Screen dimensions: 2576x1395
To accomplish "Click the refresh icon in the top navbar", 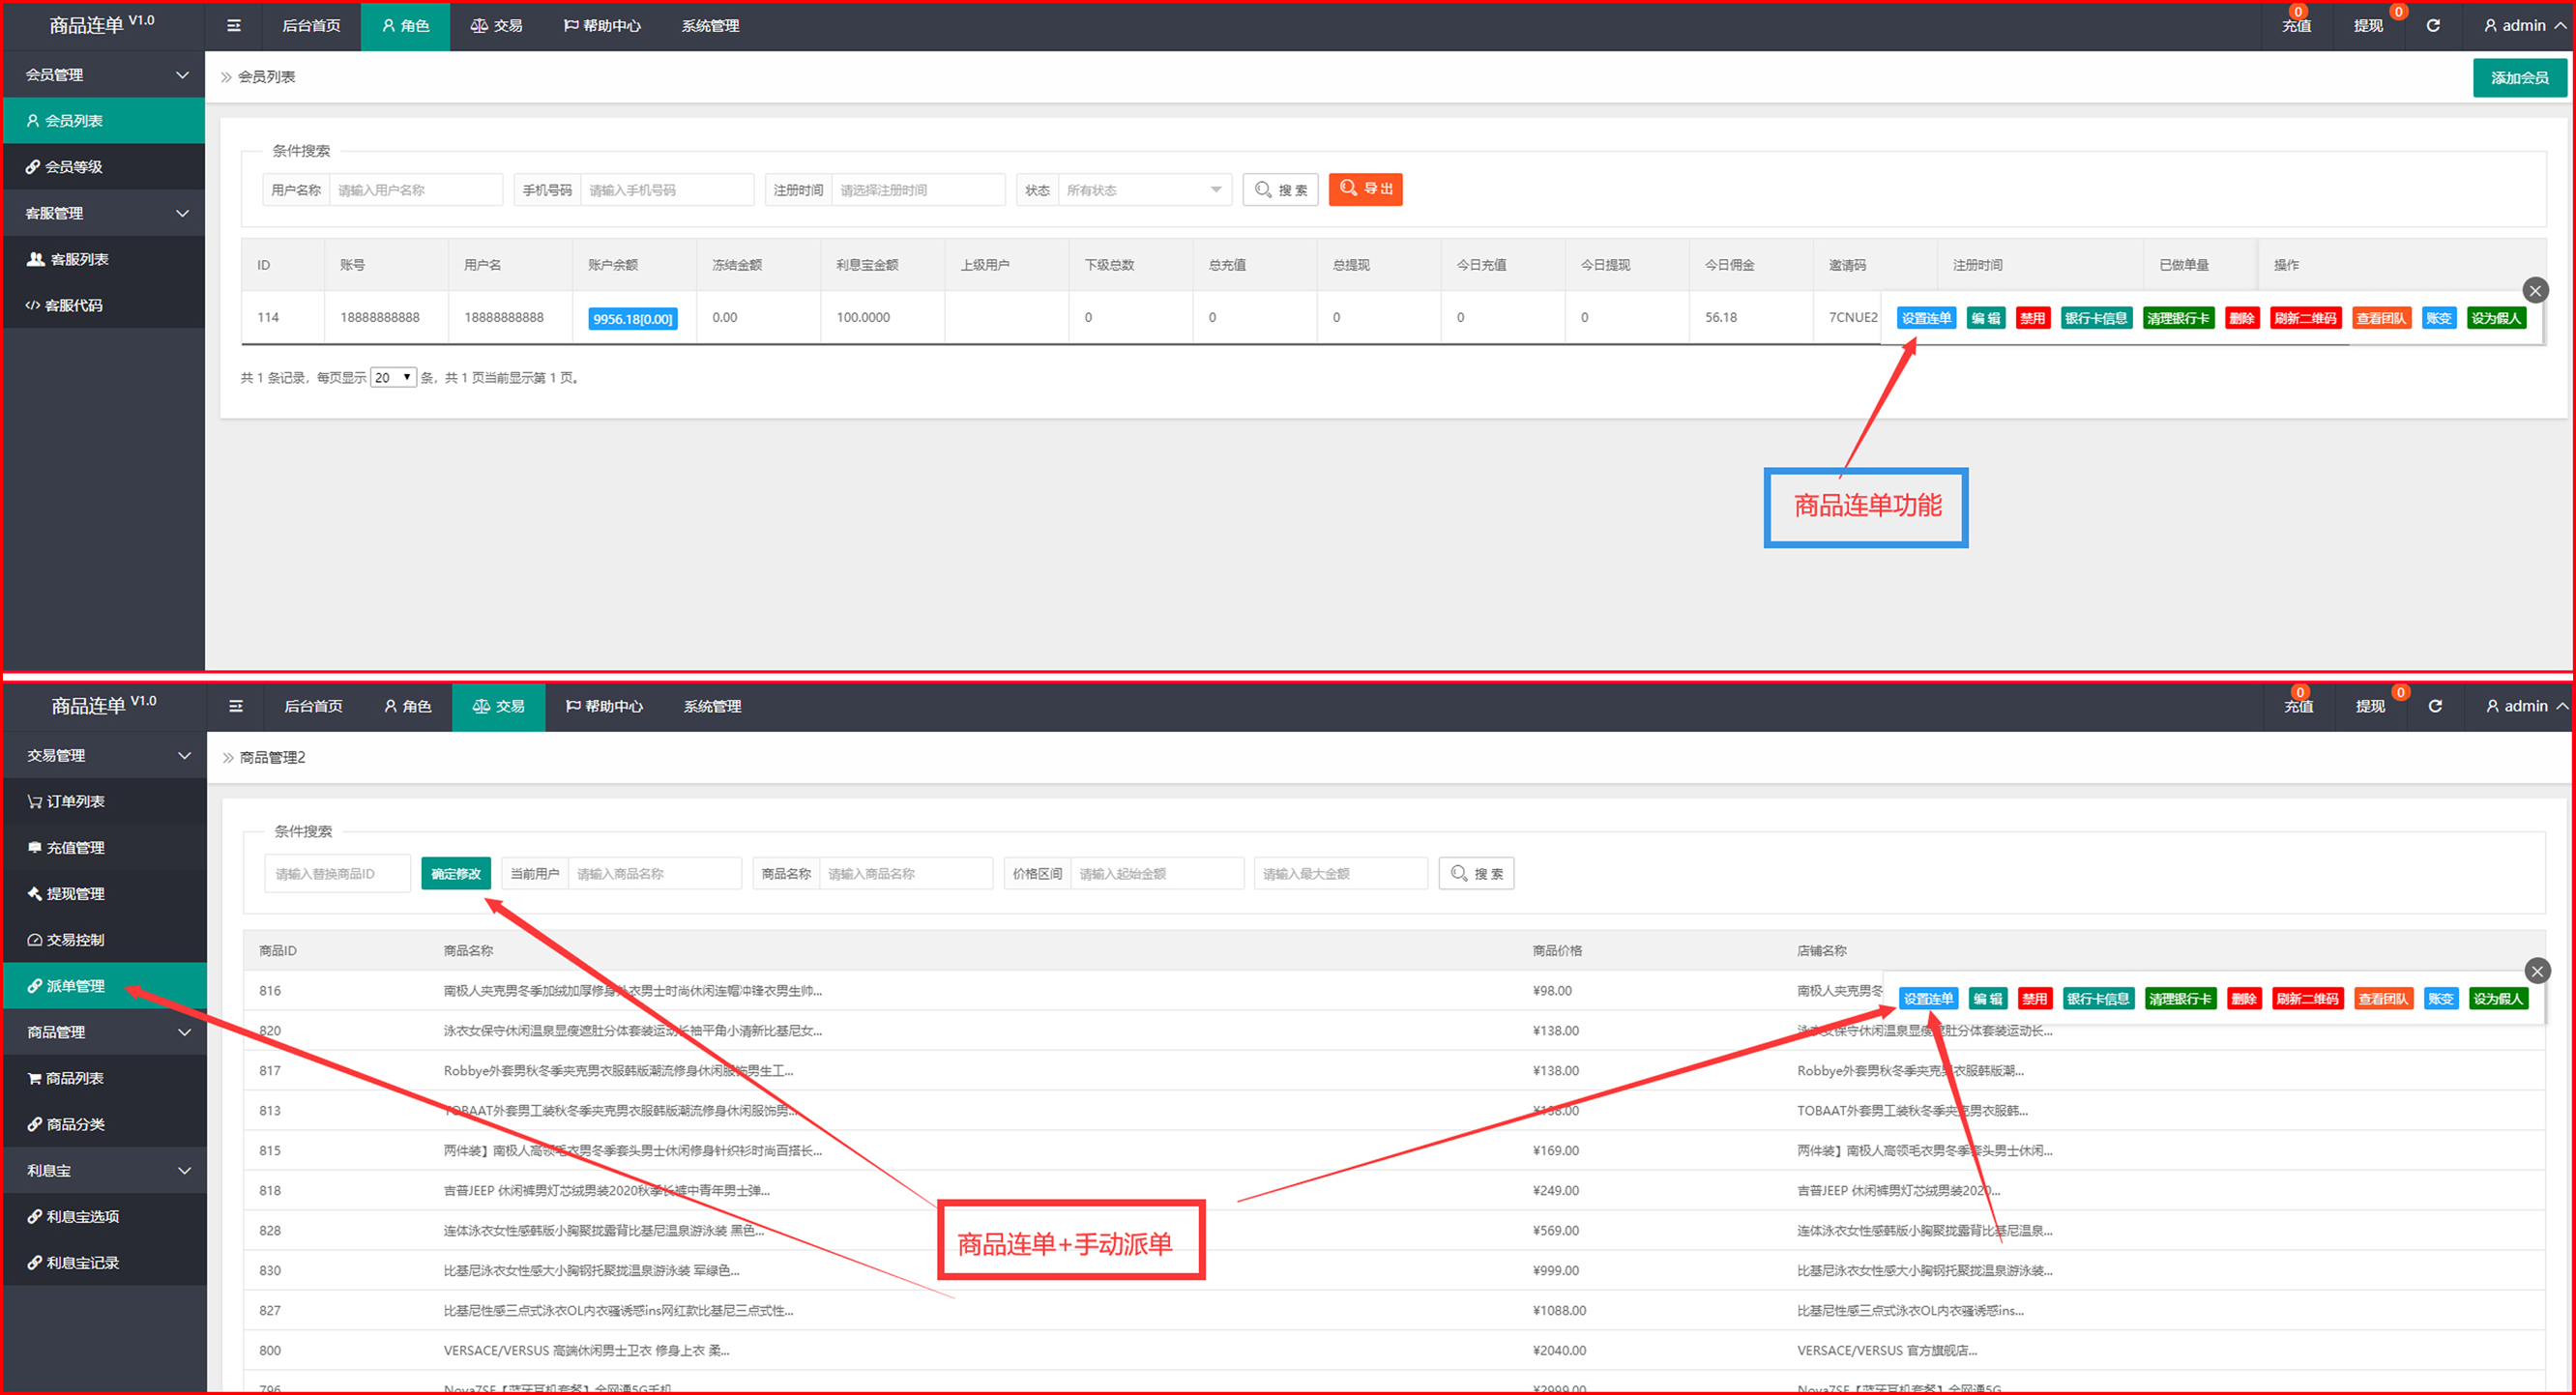I will point(2433,26).
